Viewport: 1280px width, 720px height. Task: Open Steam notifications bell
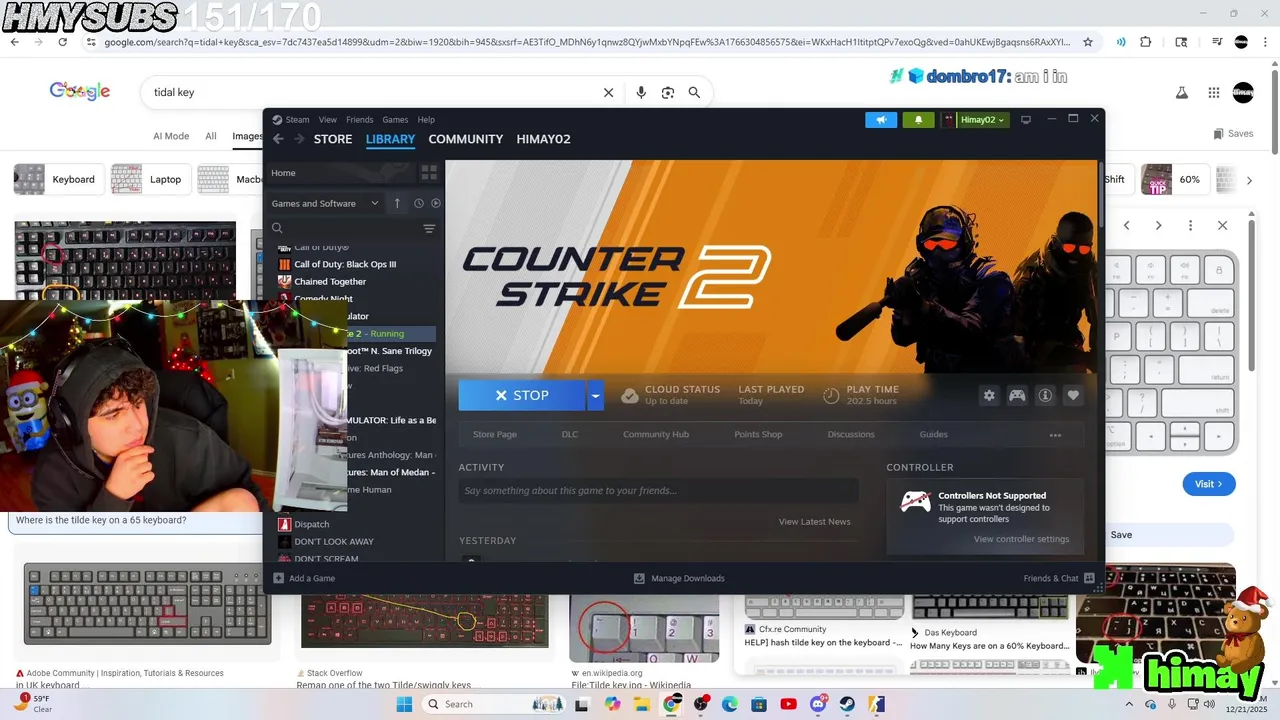coord(918,120)
